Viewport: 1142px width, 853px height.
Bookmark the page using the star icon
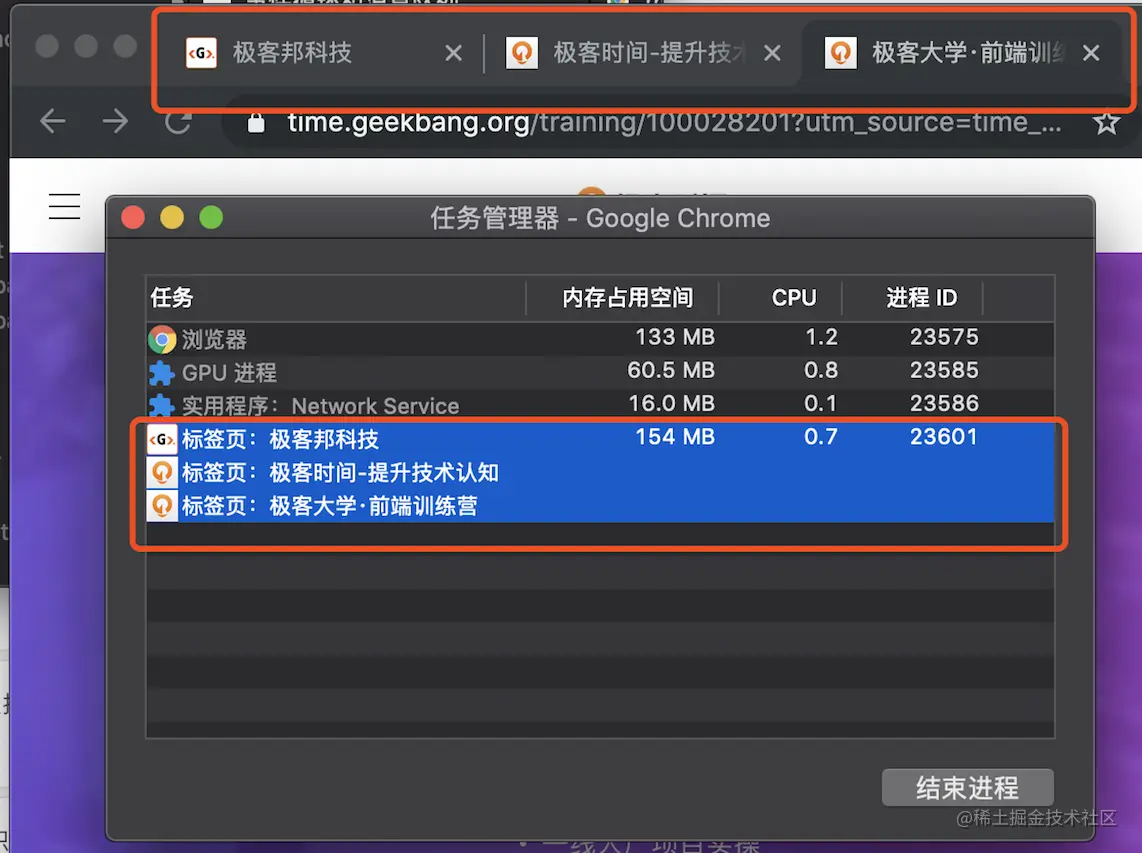pyautogui.click(x=1106, y=121)
